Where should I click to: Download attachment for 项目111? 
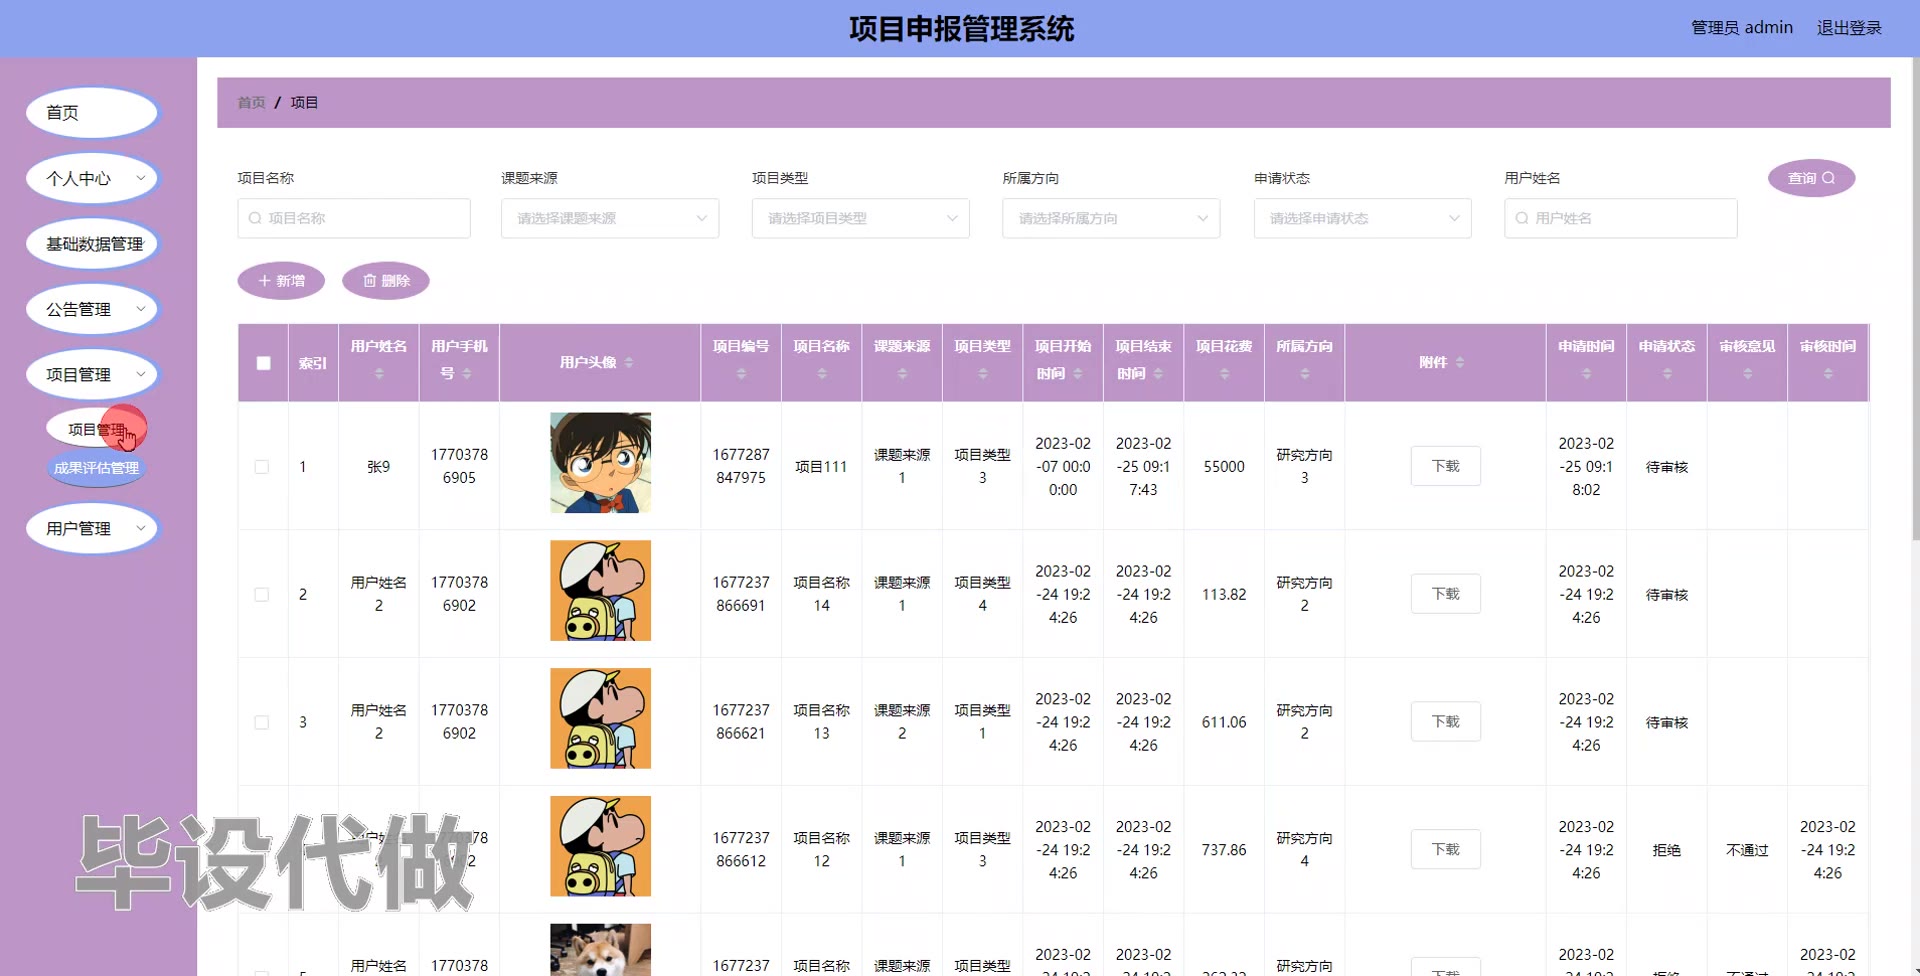point(1445,466)
